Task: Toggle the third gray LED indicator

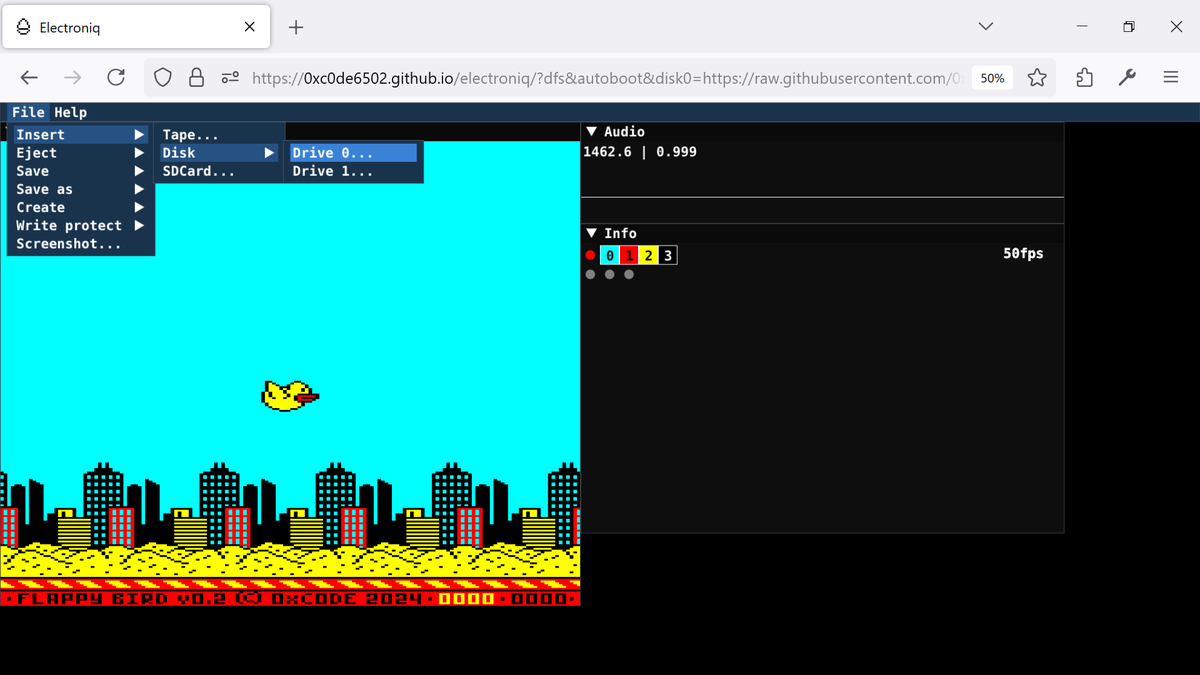Action: (629, 274)
